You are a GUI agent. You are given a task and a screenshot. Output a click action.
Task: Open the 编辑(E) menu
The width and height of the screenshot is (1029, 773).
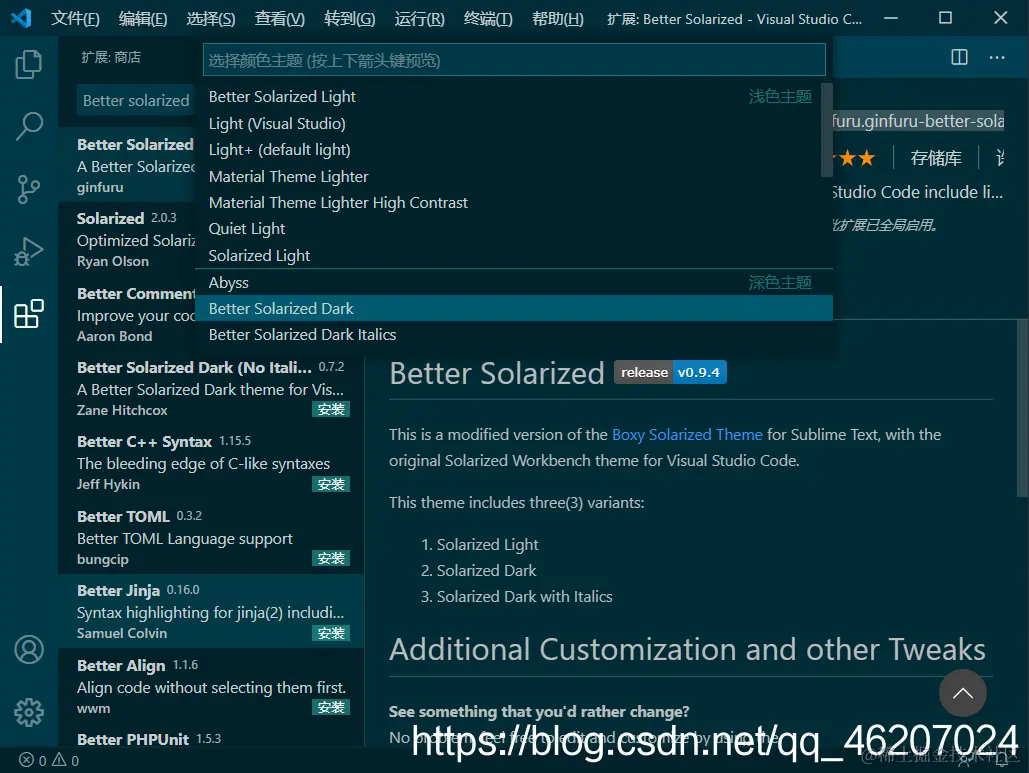click(x=143, y=18)
